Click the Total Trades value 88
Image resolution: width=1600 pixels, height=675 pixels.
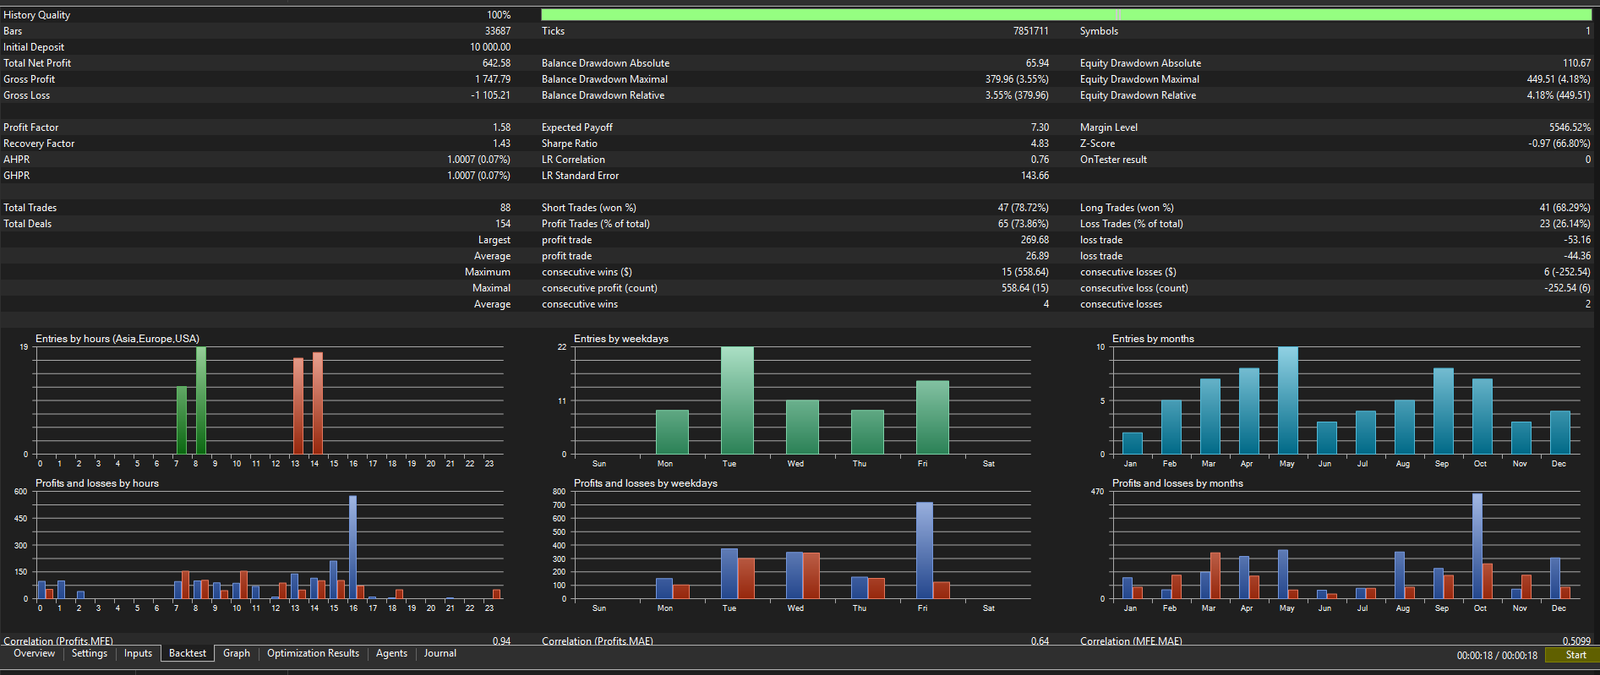[x=505, y=208]
